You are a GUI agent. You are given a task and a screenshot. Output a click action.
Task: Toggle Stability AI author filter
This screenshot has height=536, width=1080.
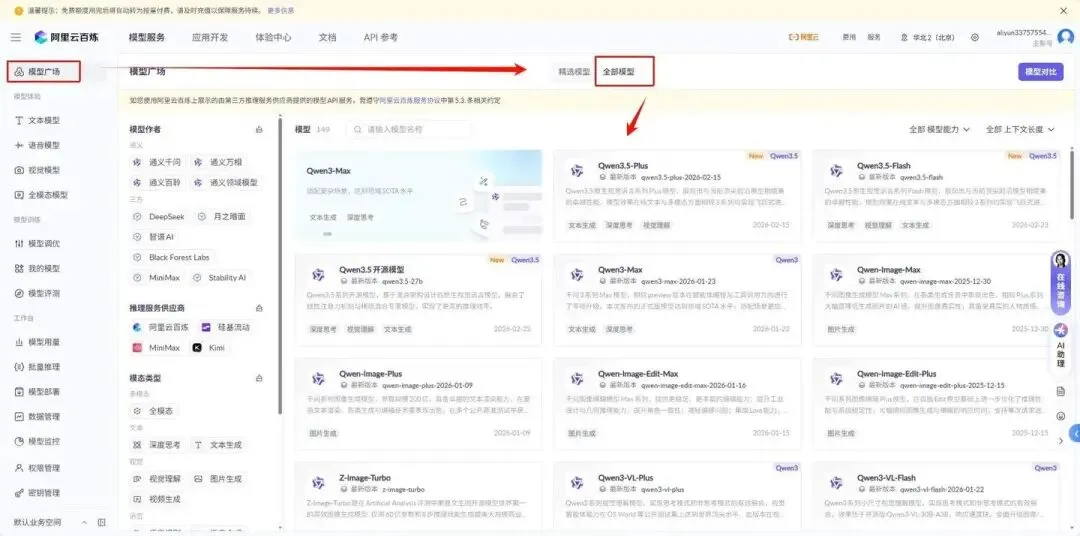pyautogui.click(x=219, y=278)
